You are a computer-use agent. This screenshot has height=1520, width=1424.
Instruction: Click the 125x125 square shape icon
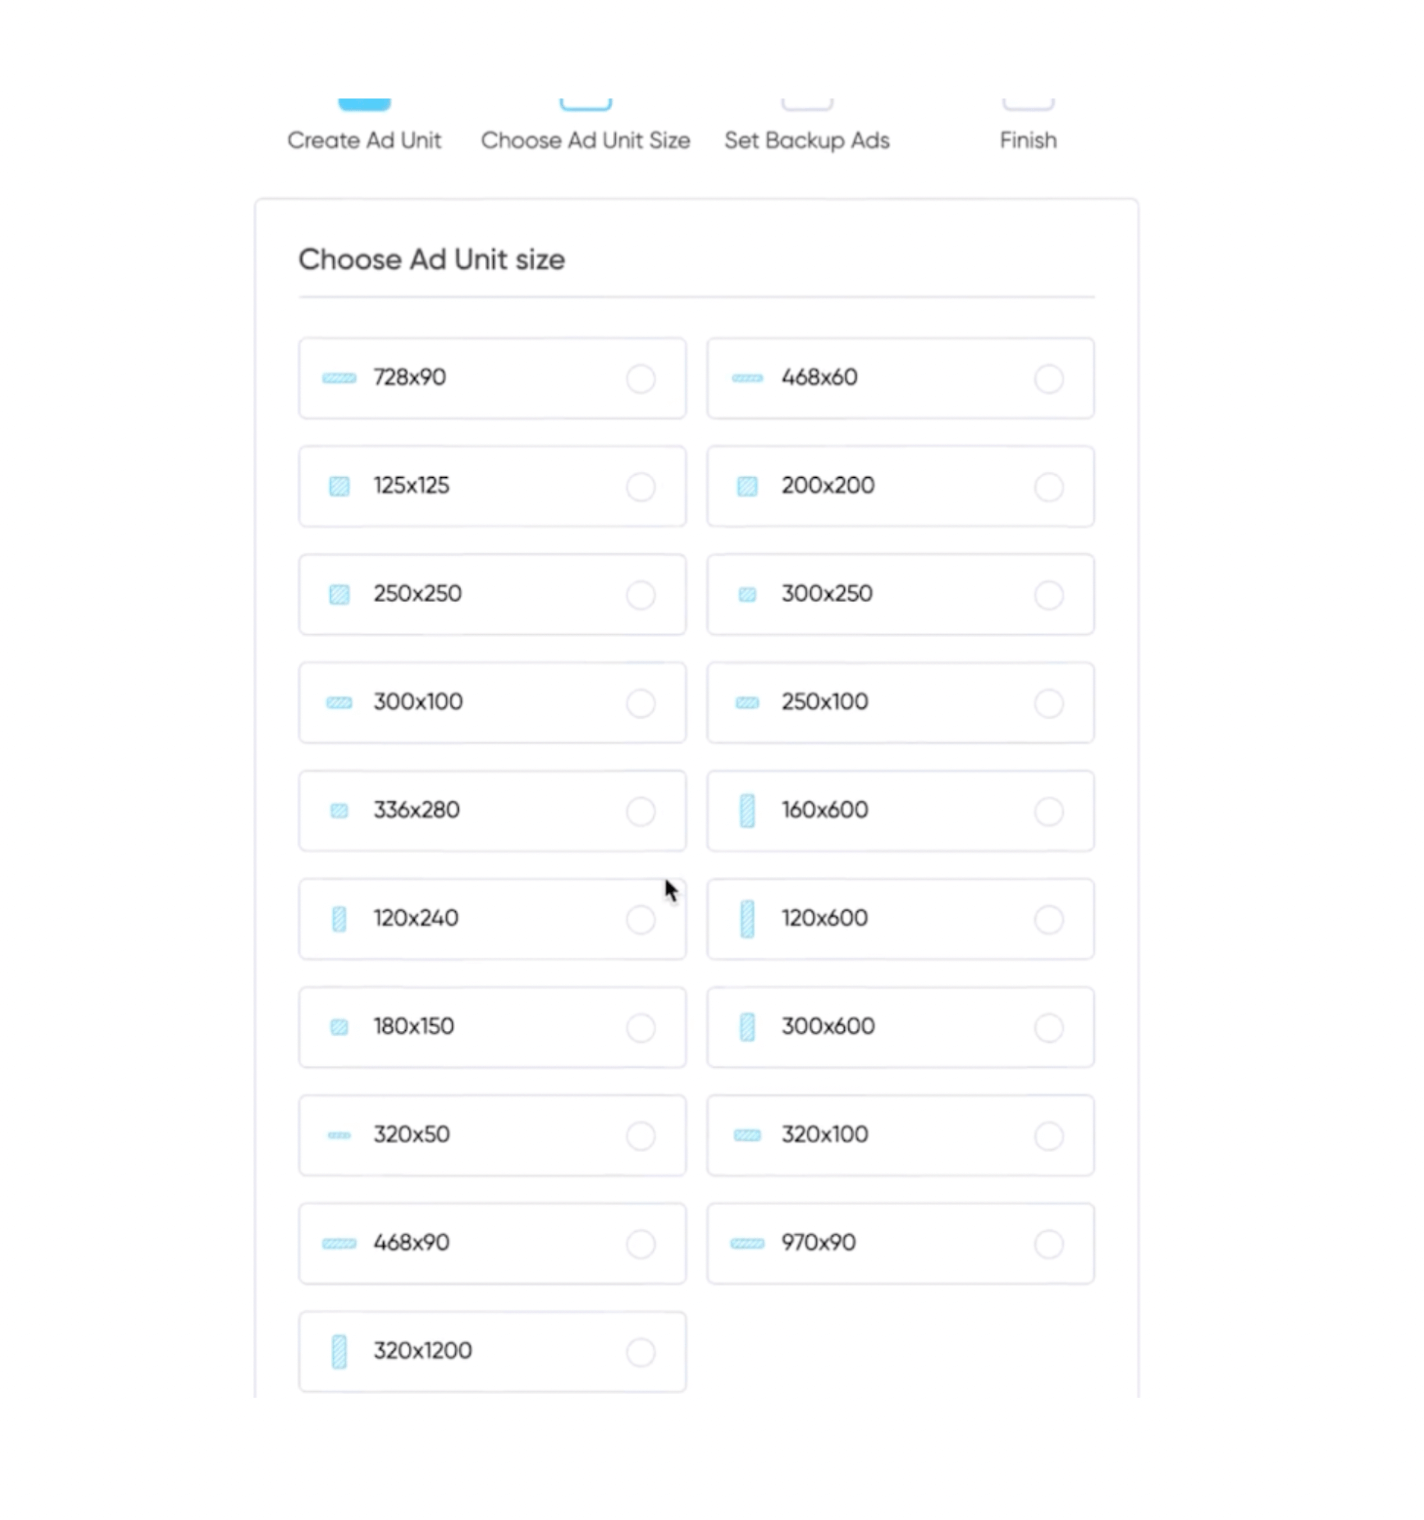(x=339, y=487)
